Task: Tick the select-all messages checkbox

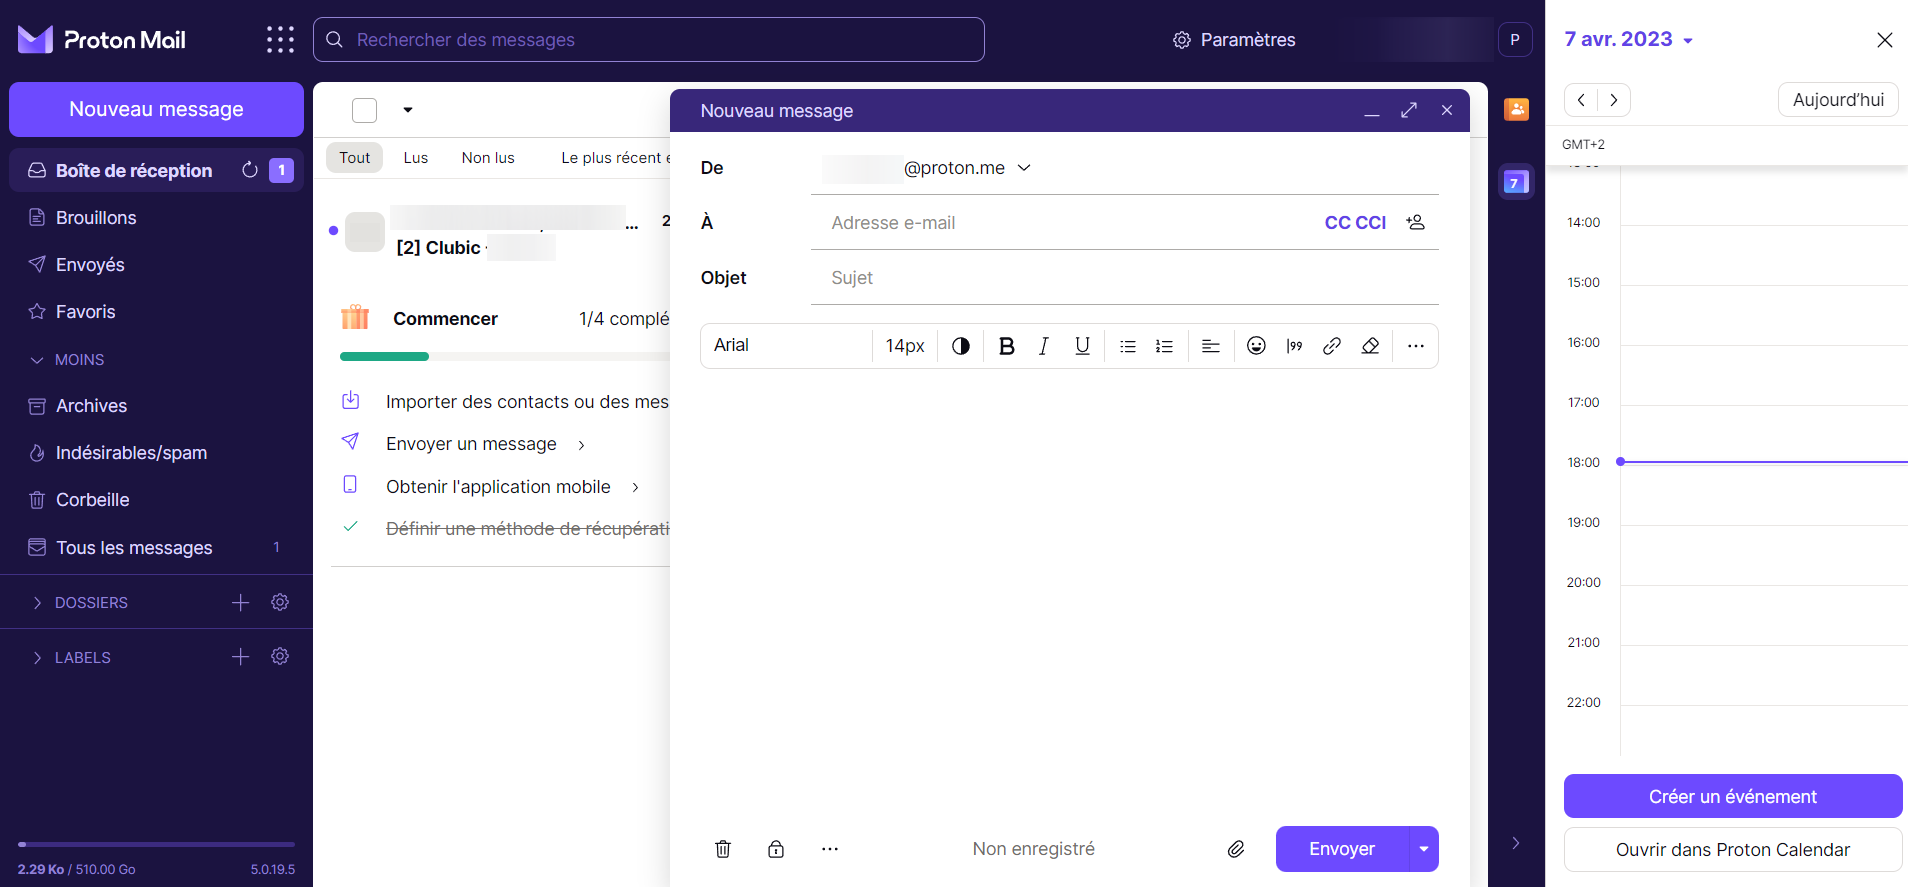Action: 365,110
